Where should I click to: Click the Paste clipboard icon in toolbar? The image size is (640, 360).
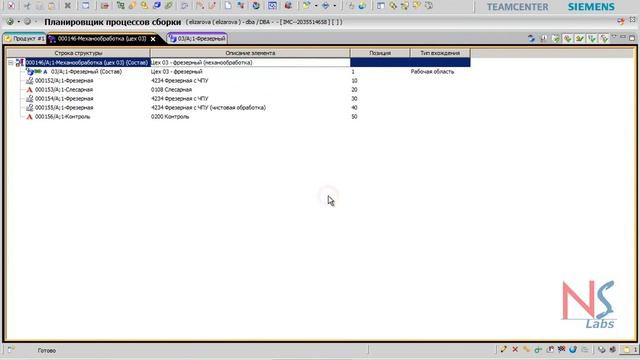[x=51, y=6]
